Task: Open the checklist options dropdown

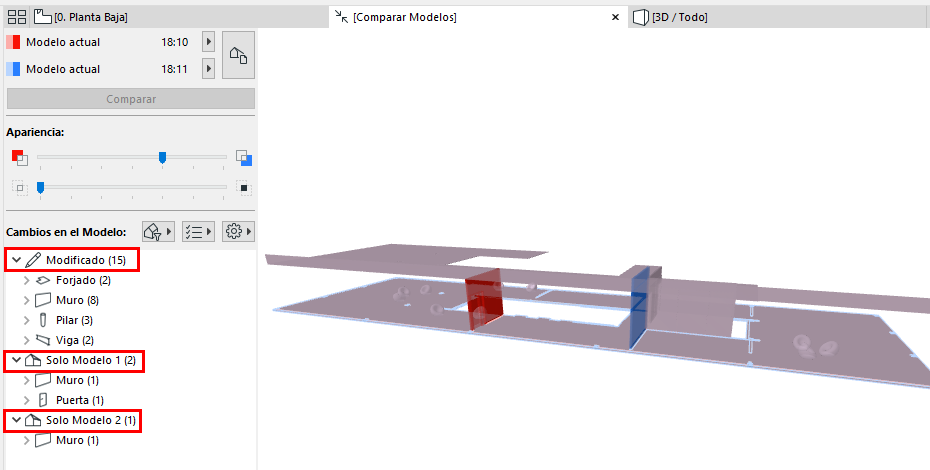Action: point(198,231)
